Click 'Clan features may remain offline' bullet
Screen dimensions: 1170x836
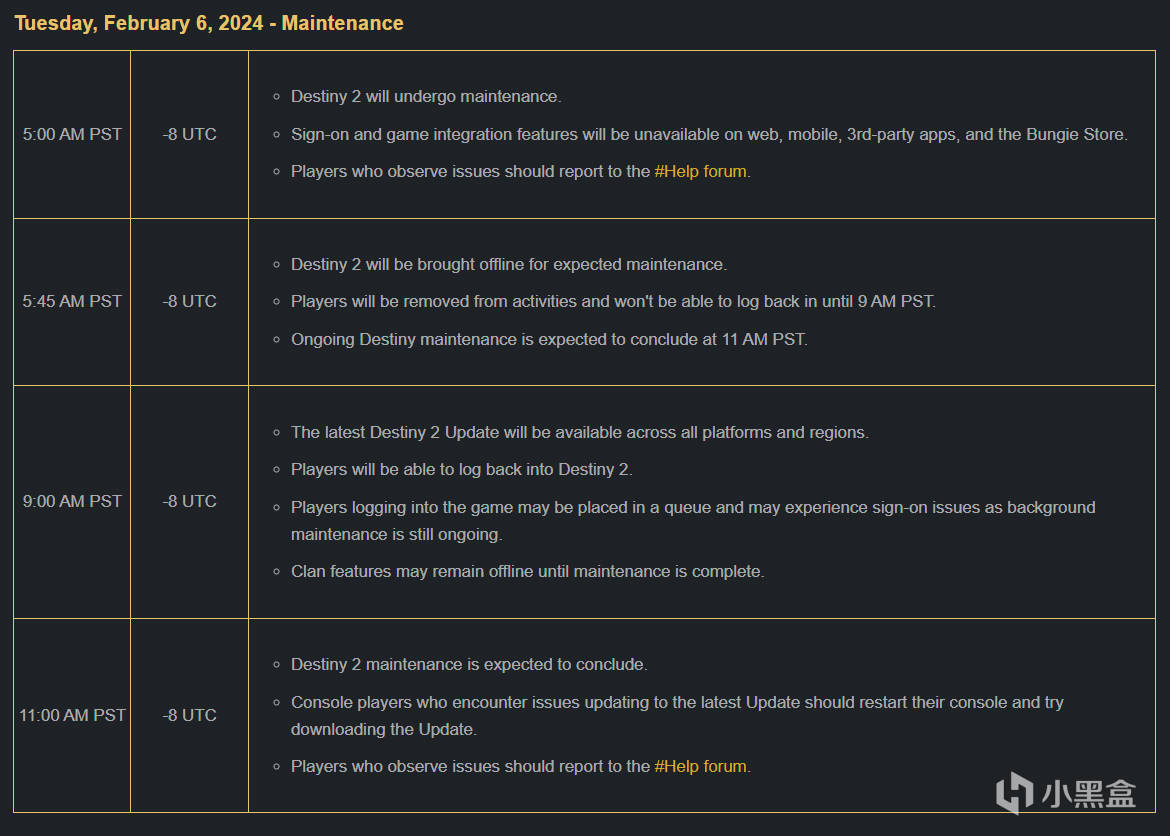(x=528, y=572)
